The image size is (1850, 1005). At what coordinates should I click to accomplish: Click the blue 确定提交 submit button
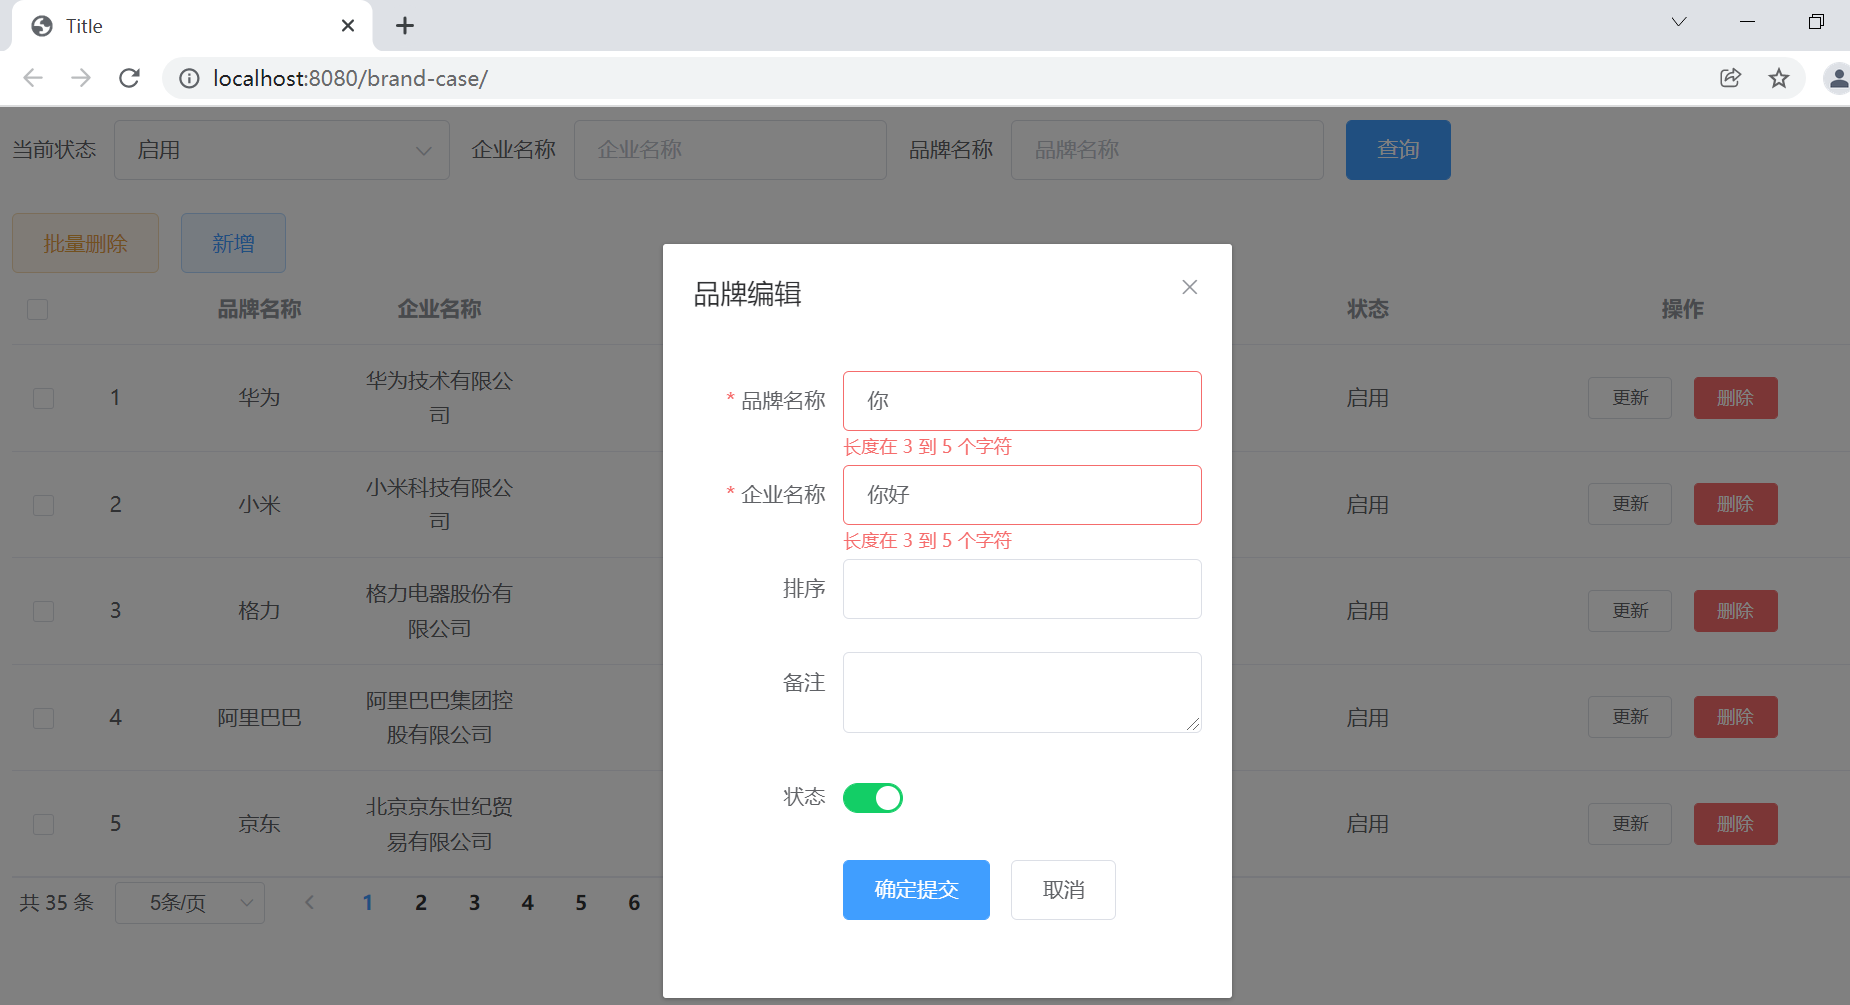point(915,889)
